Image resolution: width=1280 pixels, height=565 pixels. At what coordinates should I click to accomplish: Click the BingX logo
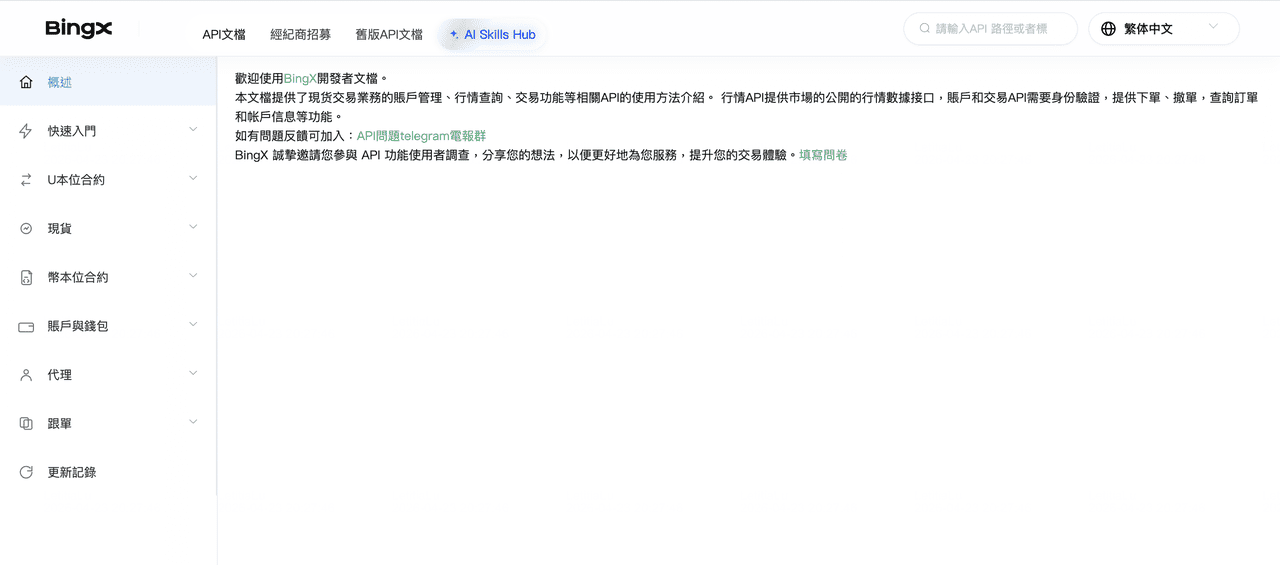[79, 29]
